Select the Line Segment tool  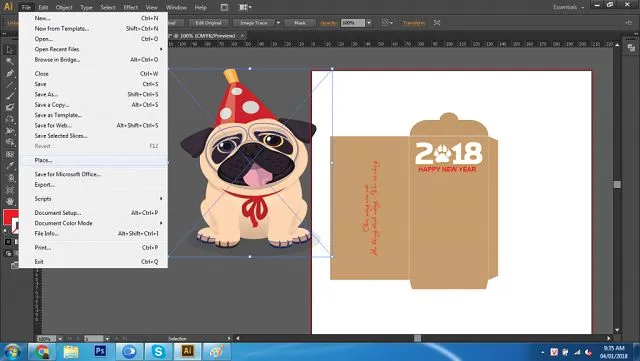(x=9, y=85)
